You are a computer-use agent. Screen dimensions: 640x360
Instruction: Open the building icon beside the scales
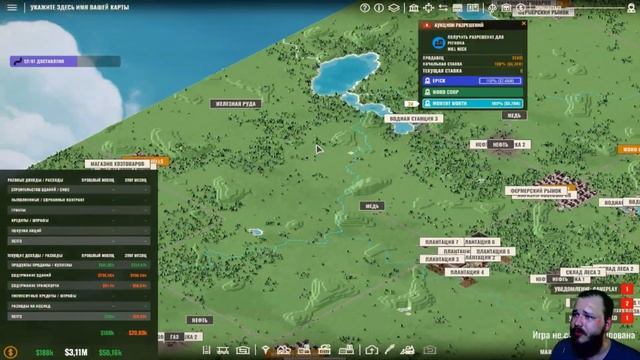506,8
